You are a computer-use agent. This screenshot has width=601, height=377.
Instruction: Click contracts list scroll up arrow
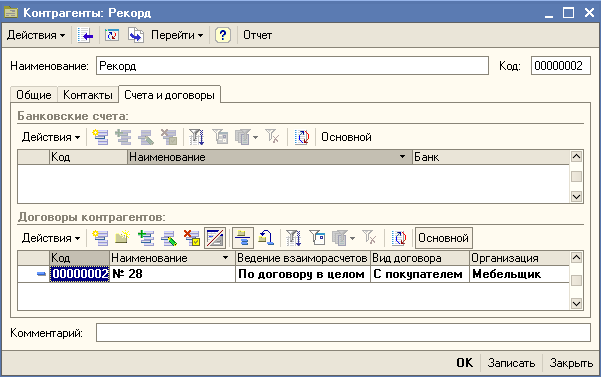(576, 258)
